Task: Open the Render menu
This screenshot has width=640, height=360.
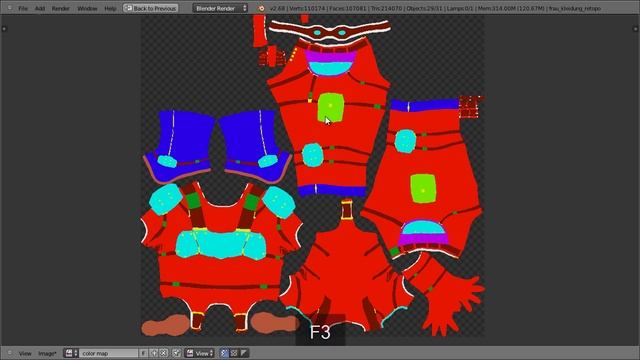Action: pyautogui.click(x=60, y=8)
